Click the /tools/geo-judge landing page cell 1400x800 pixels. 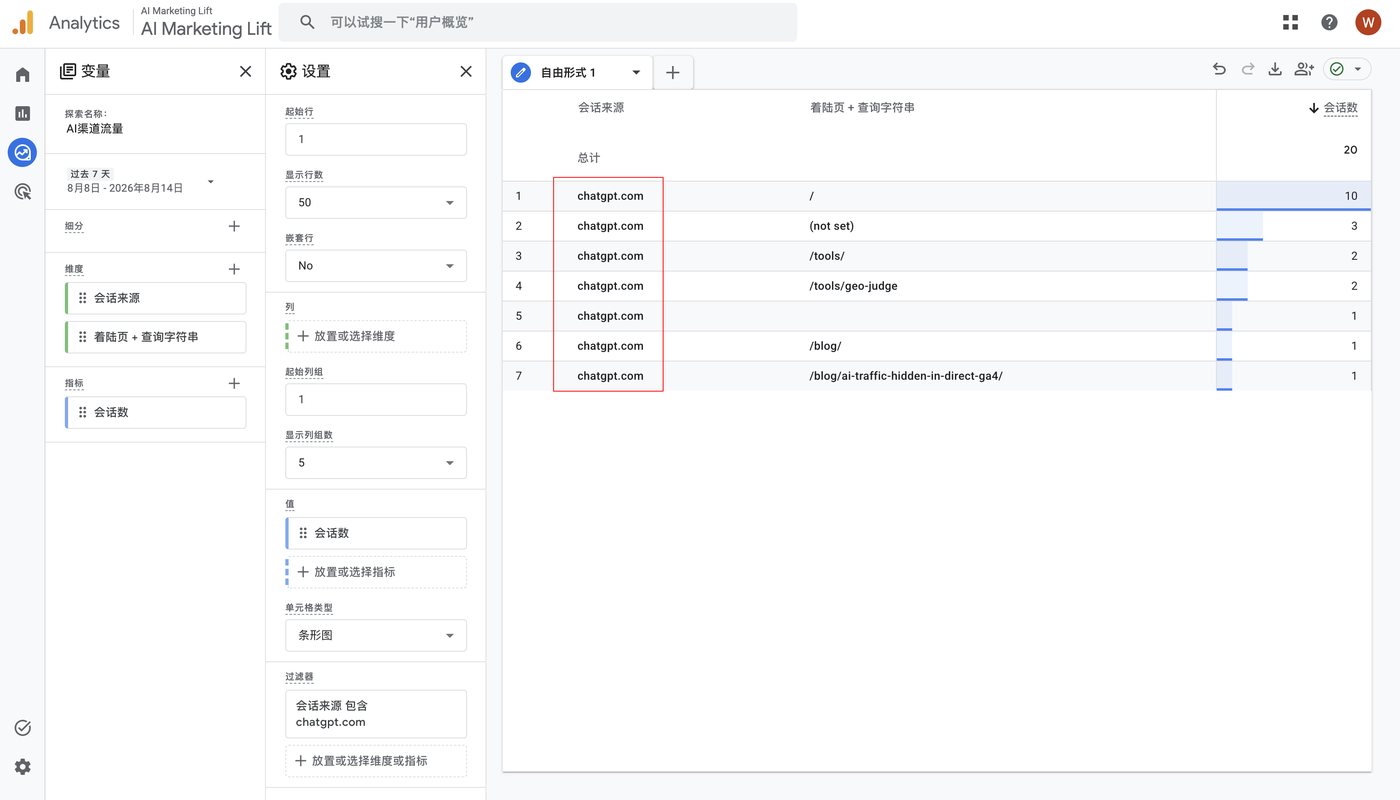[853, 286]
